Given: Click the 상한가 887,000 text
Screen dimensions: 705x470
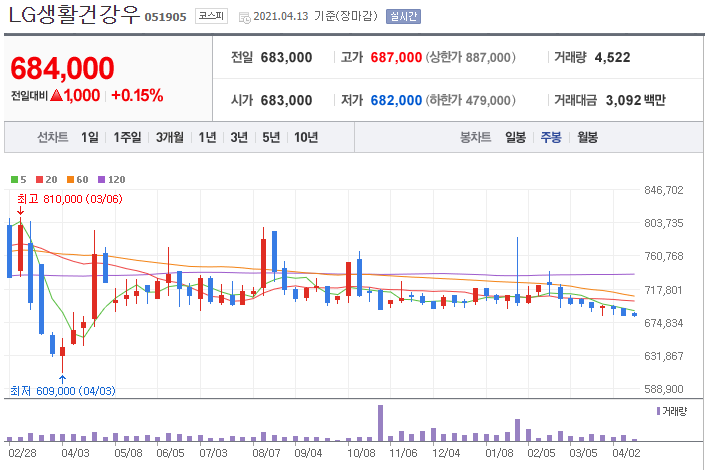Looking at the screenshot, I should [470, 58].
